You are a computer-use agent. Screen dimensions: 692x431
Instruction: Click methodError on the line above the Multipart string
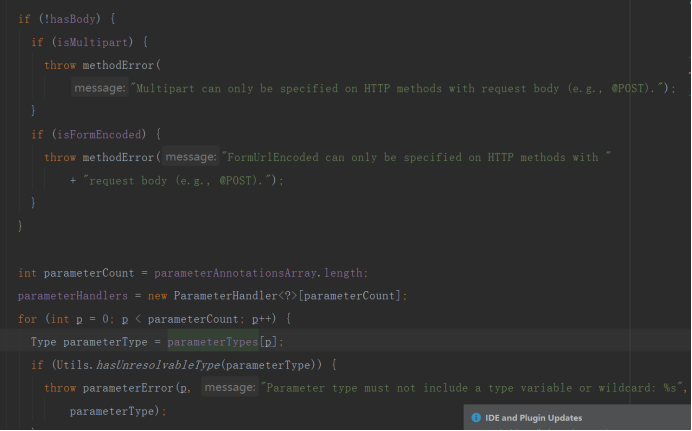point(118,65)
